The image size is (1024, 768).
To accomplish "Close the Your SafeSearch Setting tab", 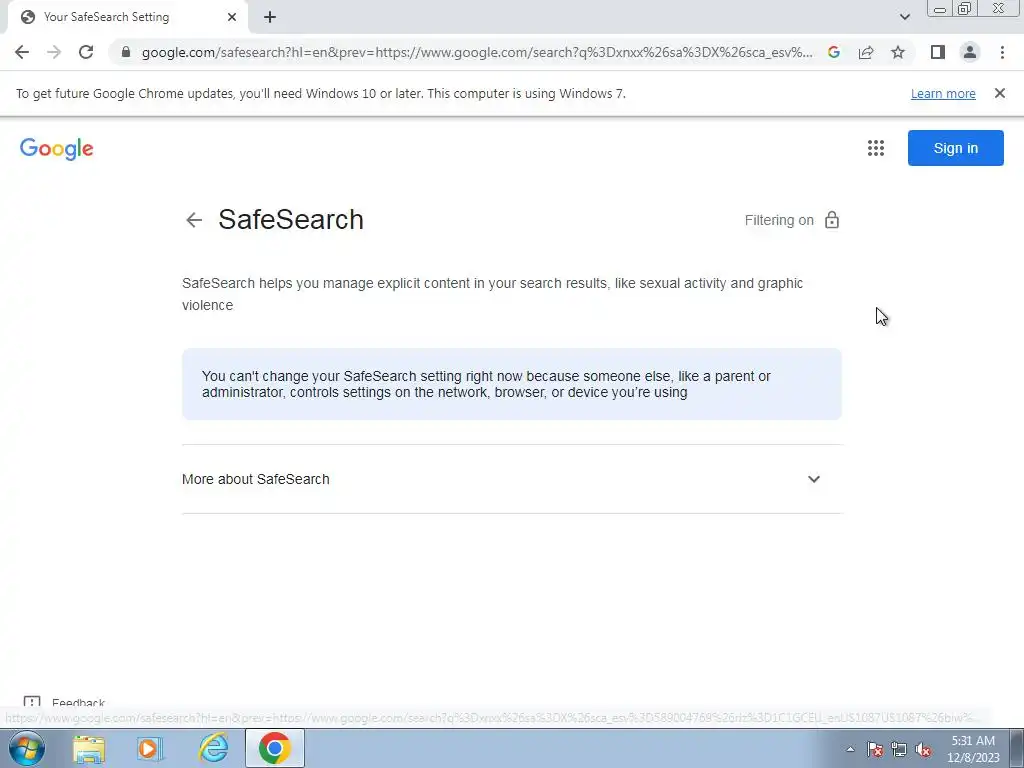I will (231, 18).
